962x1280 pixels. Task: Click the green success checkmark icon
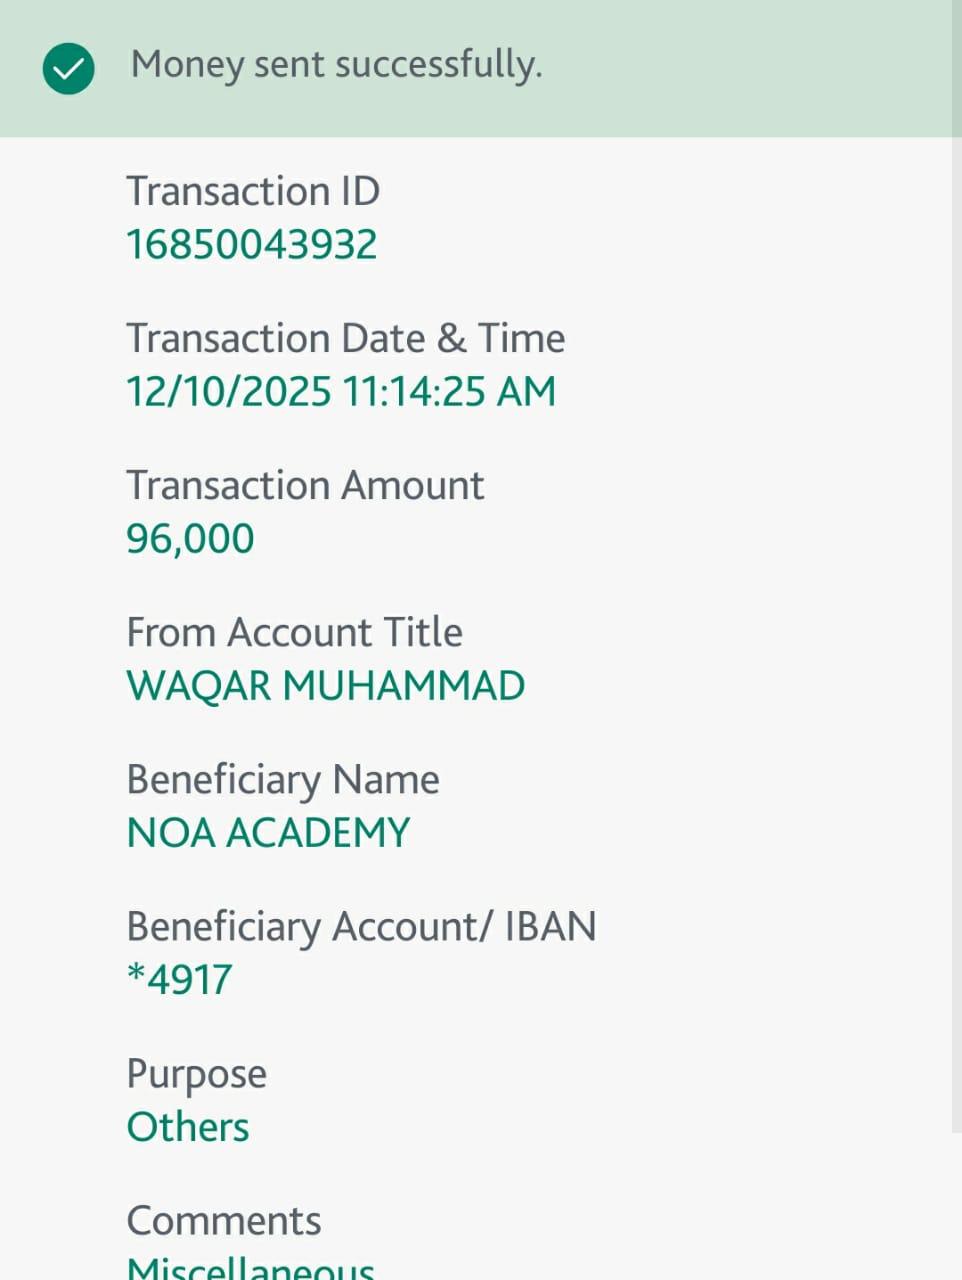click(68, 69)
